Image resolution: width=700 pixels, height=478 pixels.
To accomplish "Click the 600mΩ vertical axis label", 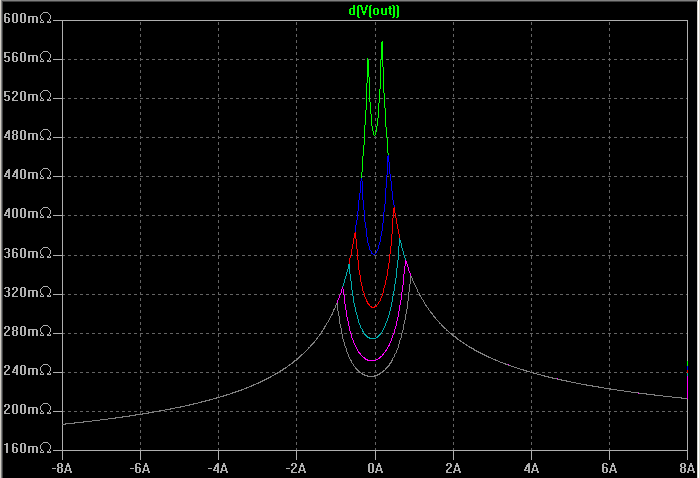I will coord(27,18).
